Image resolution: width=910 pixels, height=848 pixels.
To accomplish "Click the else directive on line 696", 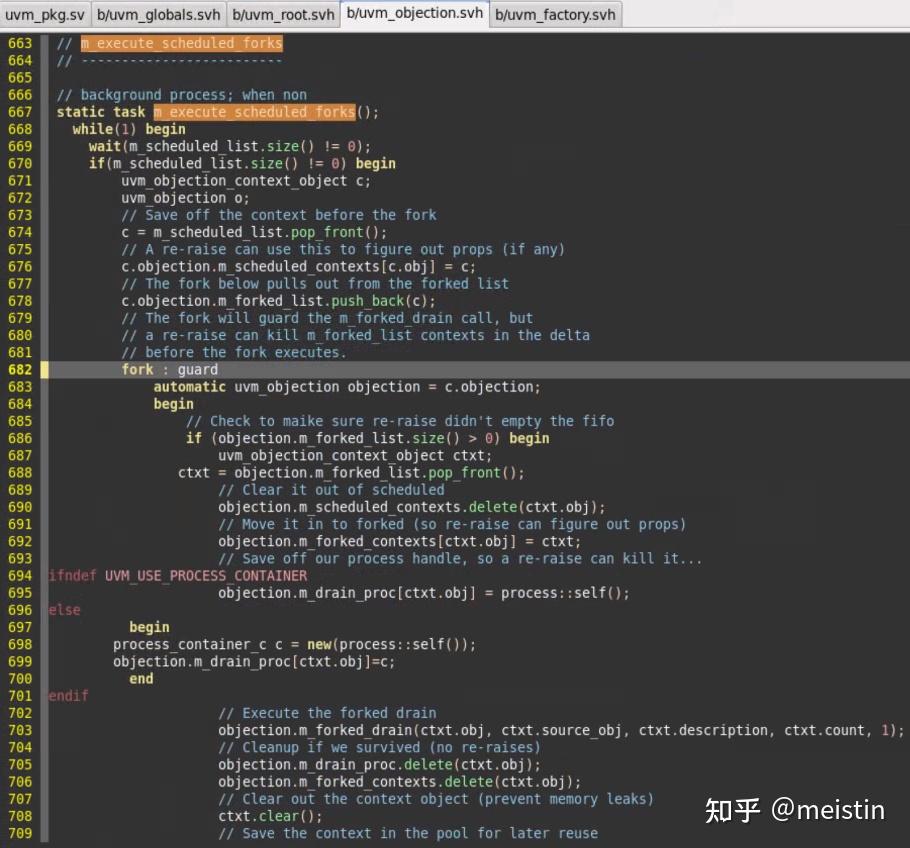I will click(x=64, y=609).
